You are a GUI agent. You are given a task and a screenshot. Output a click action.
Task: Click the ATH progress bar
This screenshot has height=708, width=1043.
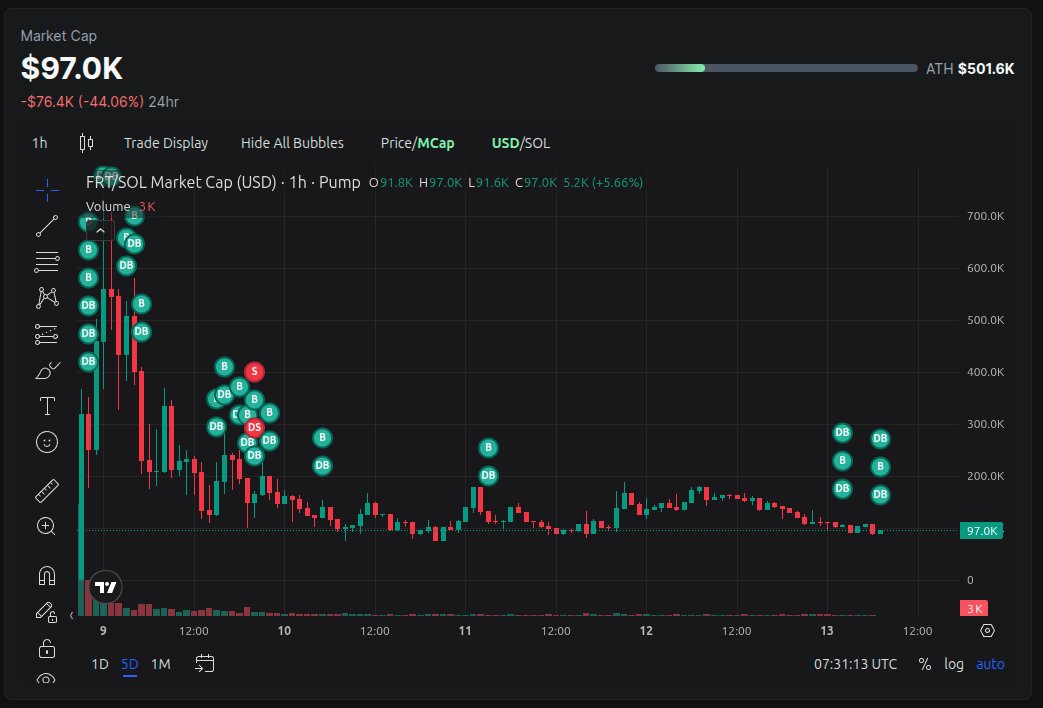(785, 68)
